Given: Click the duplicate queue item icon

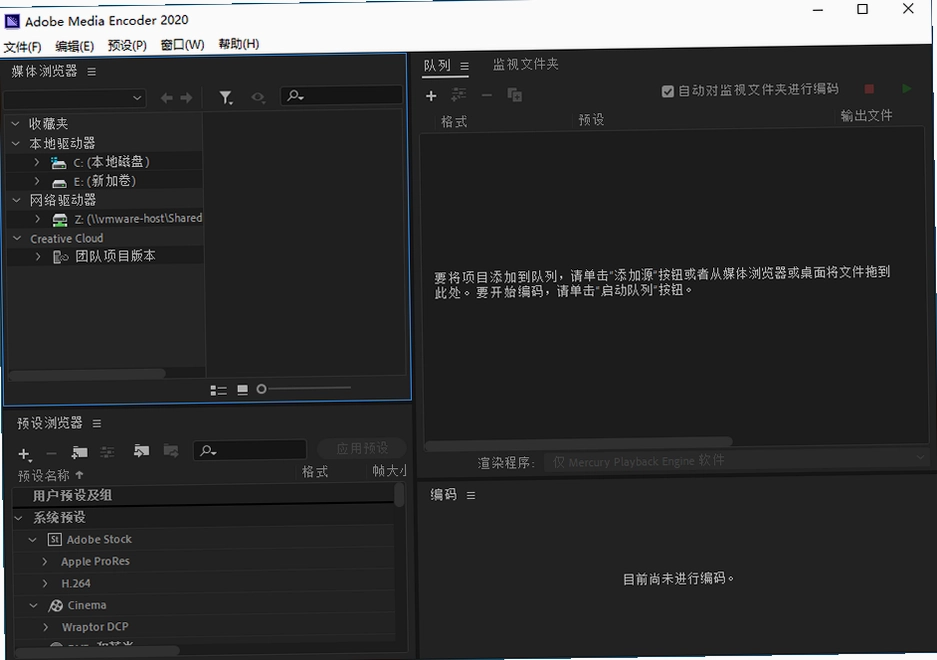Looking at the screenshot, I should 515,94.
